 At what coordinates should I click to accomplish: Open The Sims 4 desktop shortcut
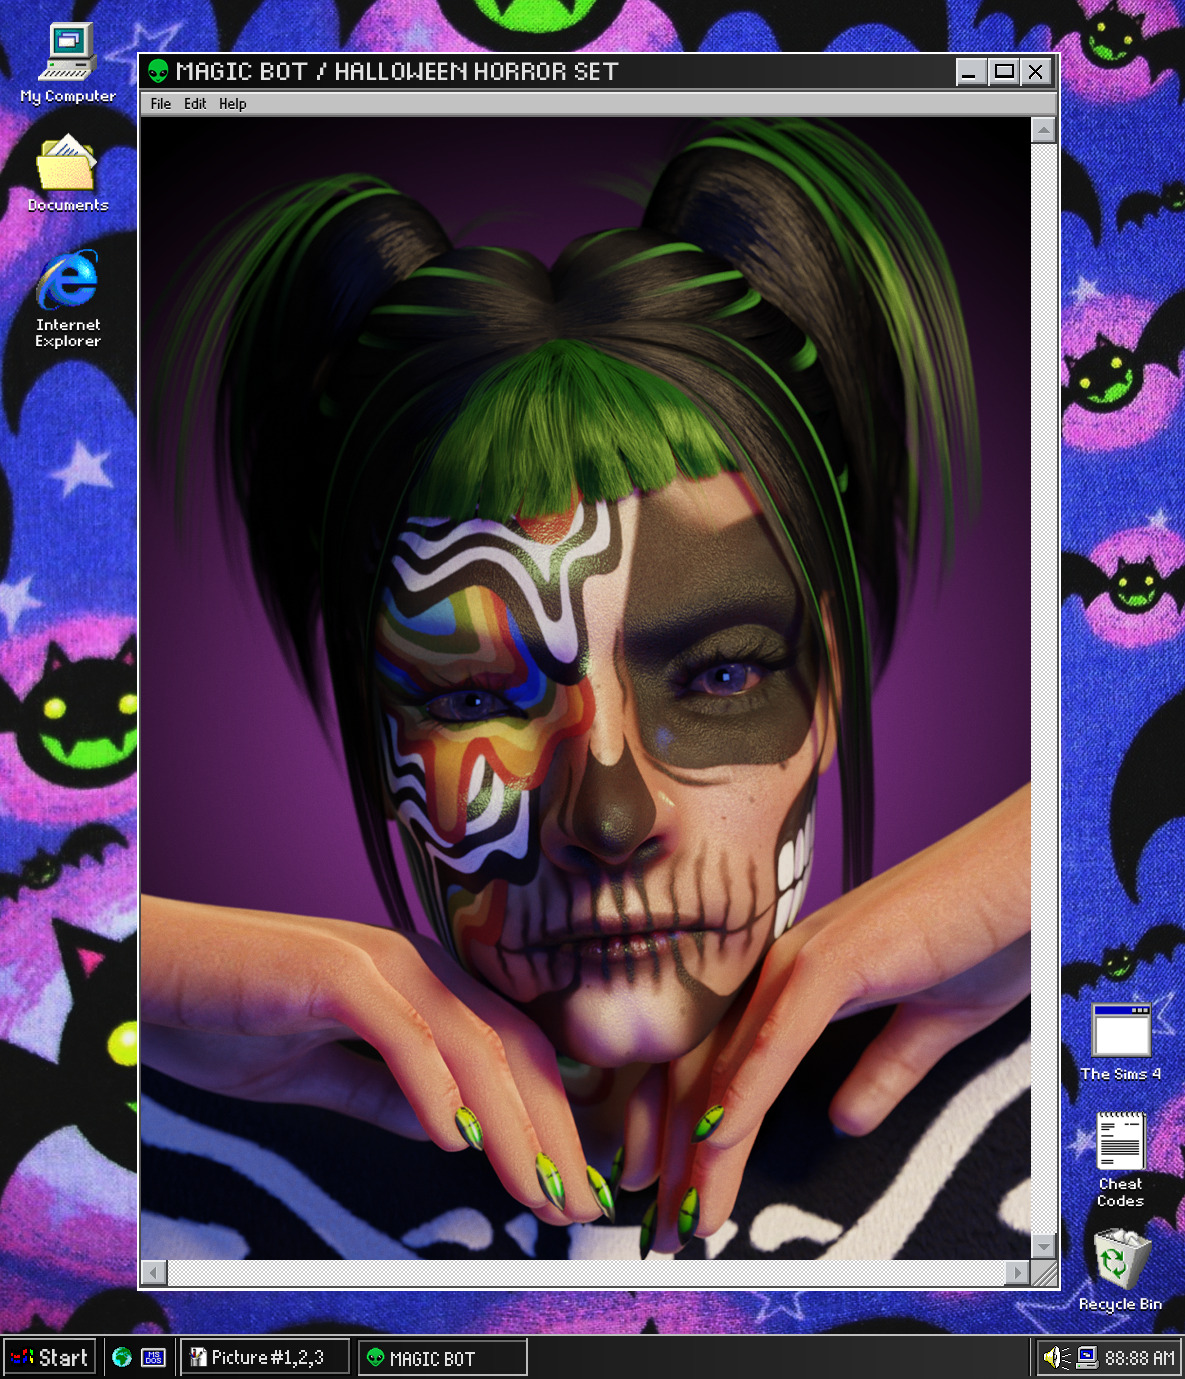pyautogui.click(x=1120, y=1042)
